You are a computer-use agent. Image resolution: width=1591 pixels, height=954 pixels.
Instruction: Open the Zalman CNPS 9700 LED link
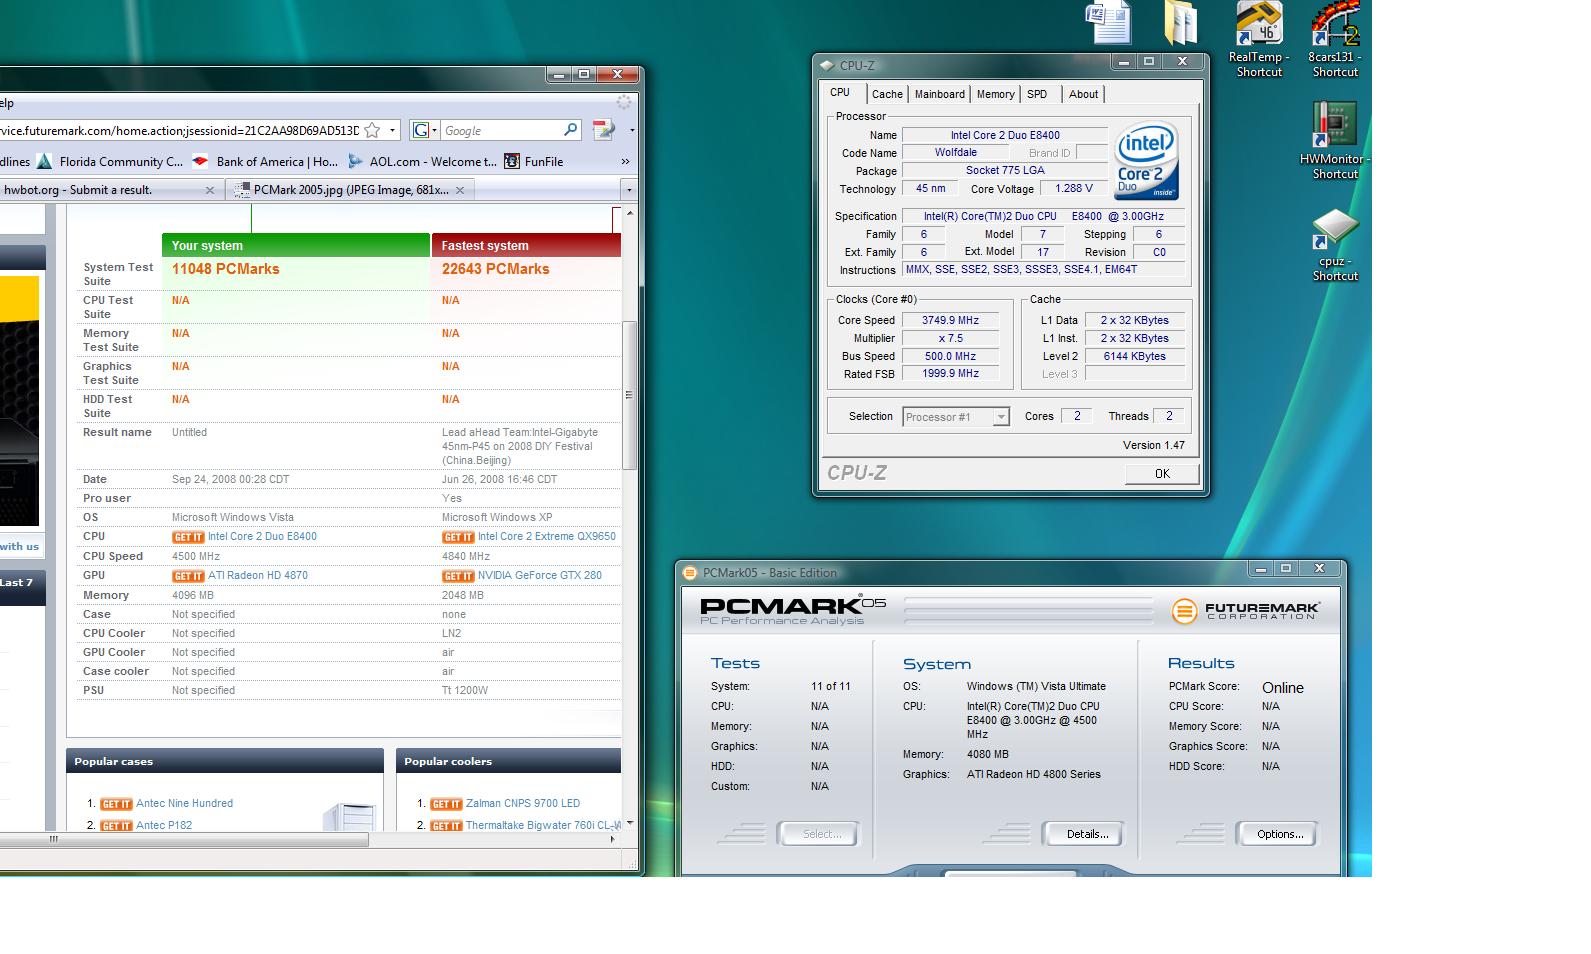point(523,804)
